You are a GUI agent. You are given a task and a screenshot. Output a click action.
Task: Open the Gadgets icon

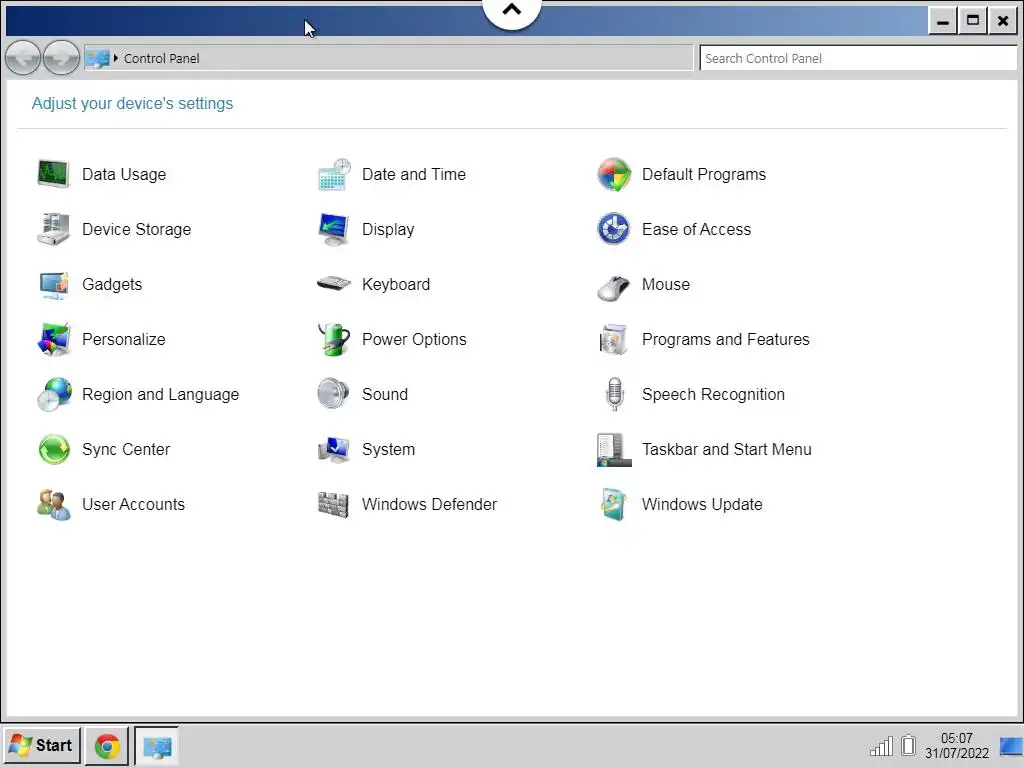(54, 285)
